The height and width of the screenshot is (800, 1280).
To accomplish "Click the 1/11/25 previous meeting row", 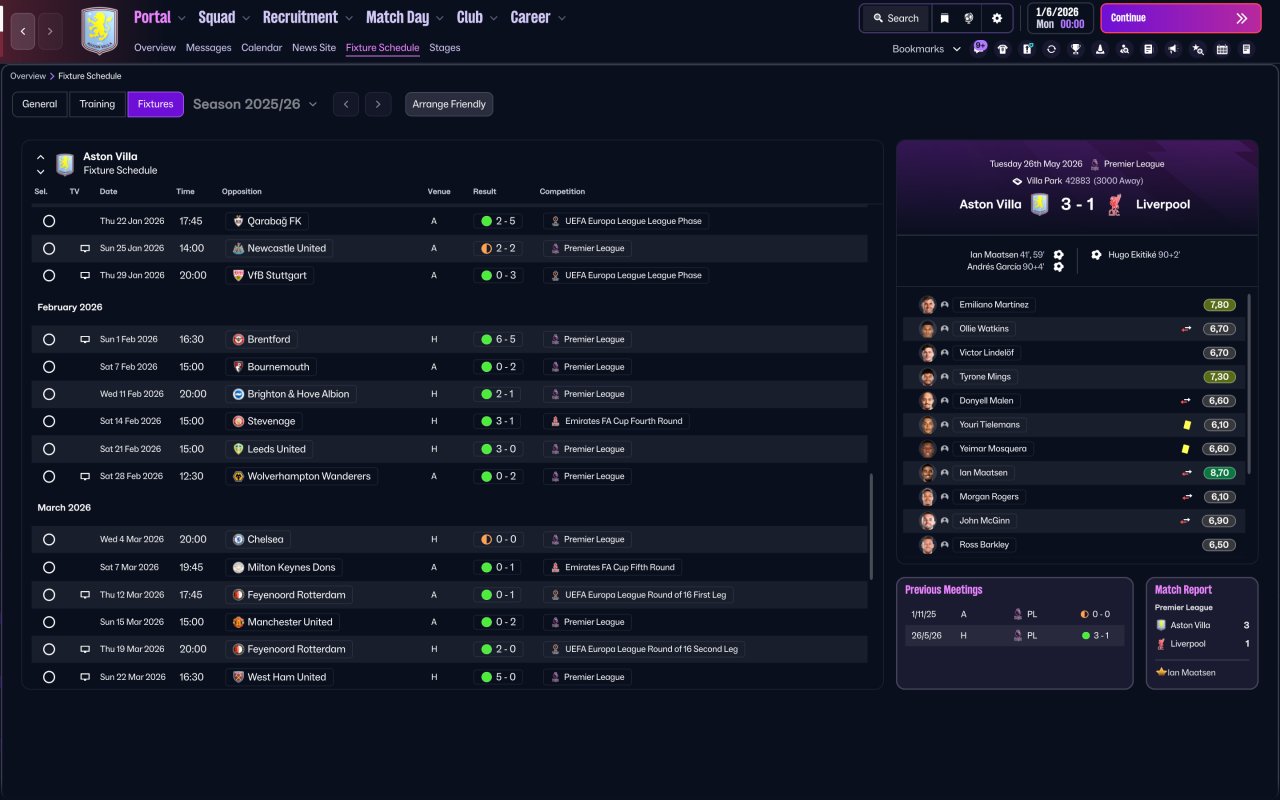I will coord(1014,615).
